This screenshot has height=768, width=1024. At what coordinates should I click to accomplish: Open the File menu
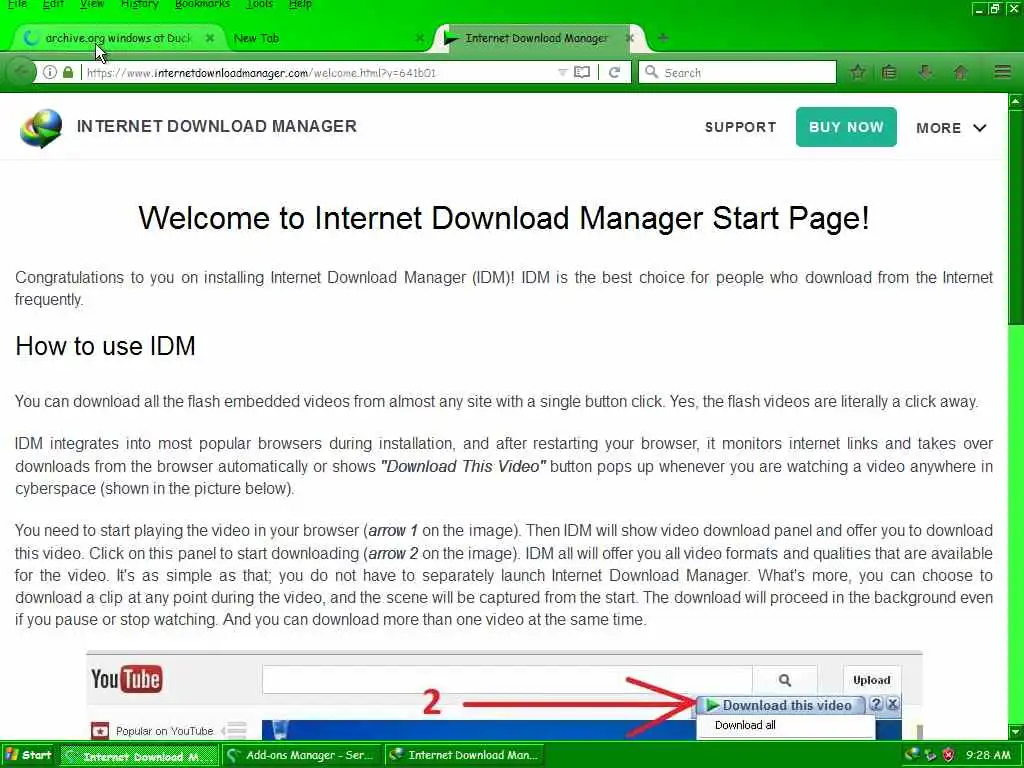17,5
